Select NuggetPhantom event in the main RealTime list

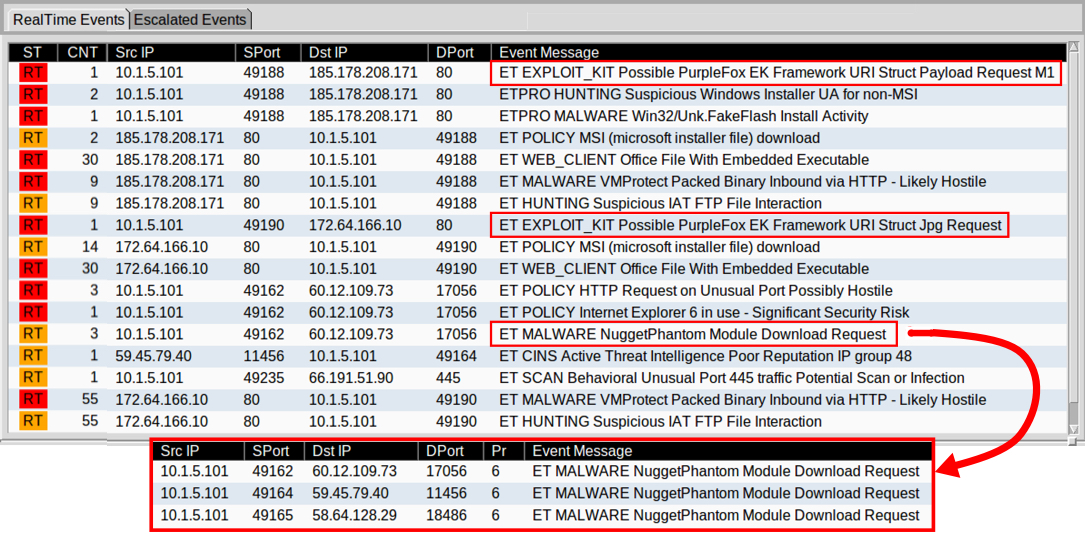[538, 334]
